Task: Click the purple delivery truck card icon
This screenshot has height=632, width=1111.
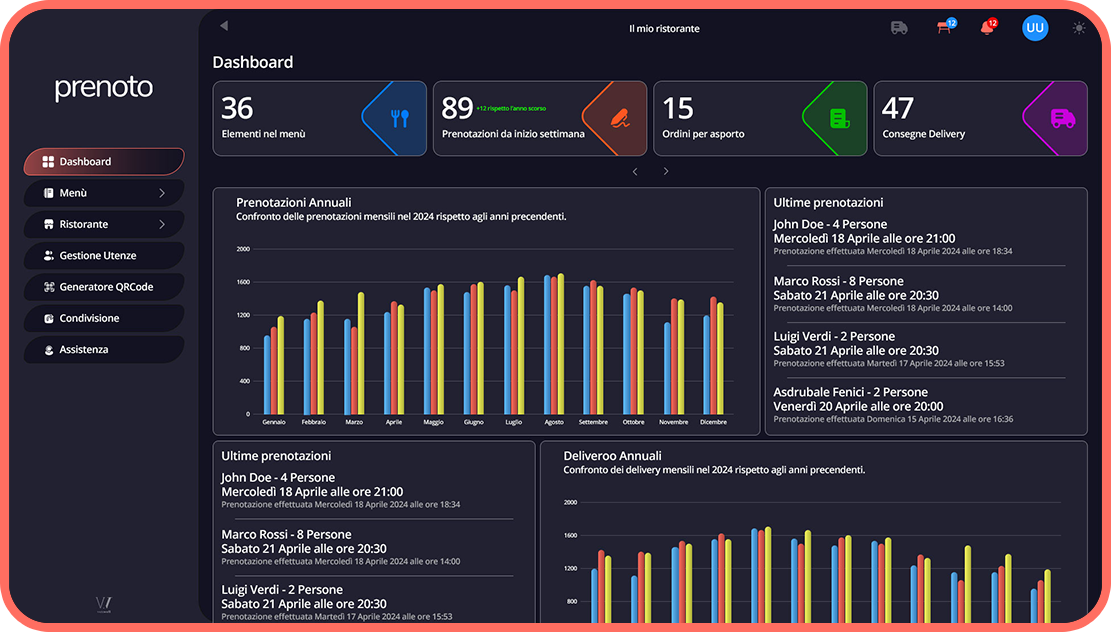Action: [x=1062, y=119]
